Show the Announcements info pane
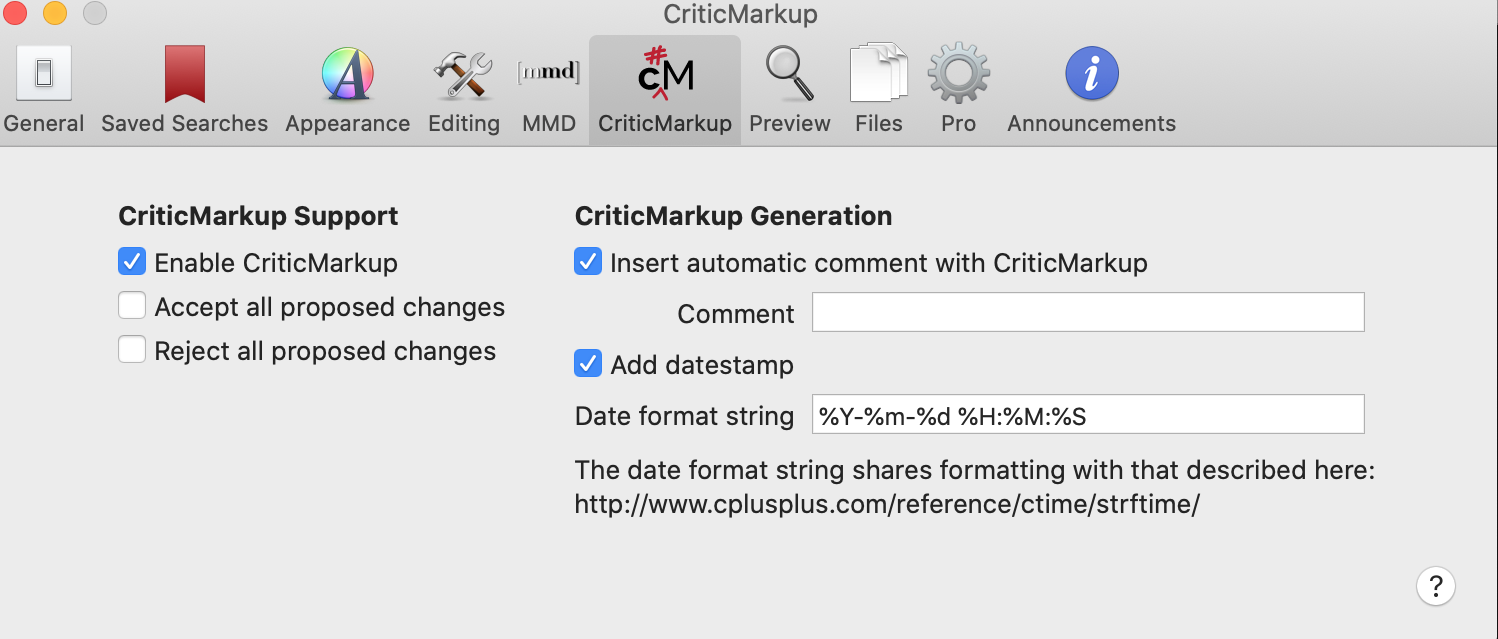The width and height of the screenshot is (1498, 639). (x=1091, y=90)
